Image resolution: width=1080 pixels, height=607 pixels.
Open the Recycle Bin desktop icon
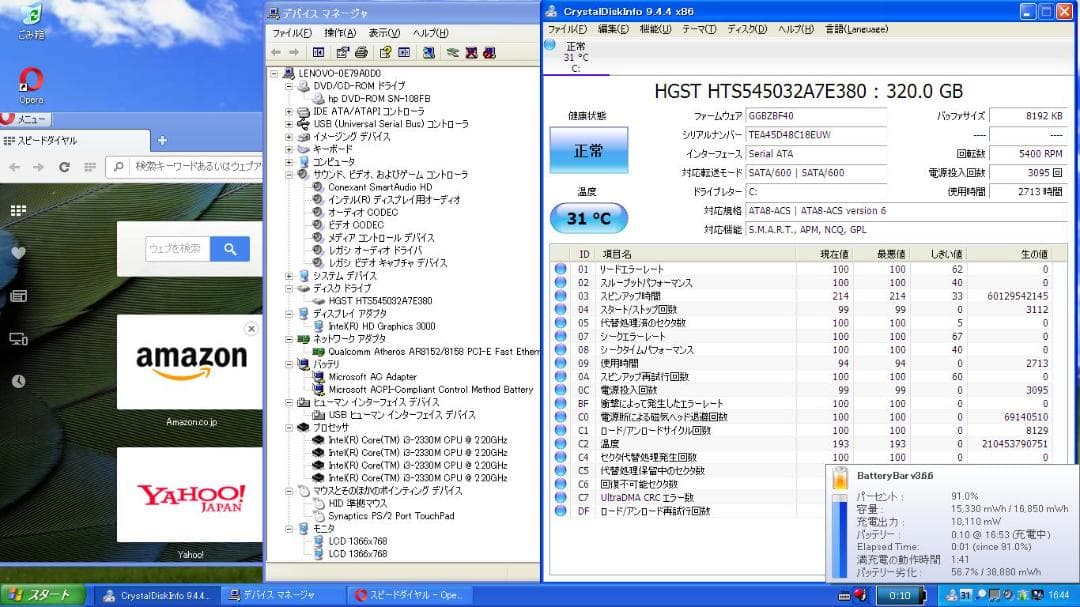pos(31,21)
